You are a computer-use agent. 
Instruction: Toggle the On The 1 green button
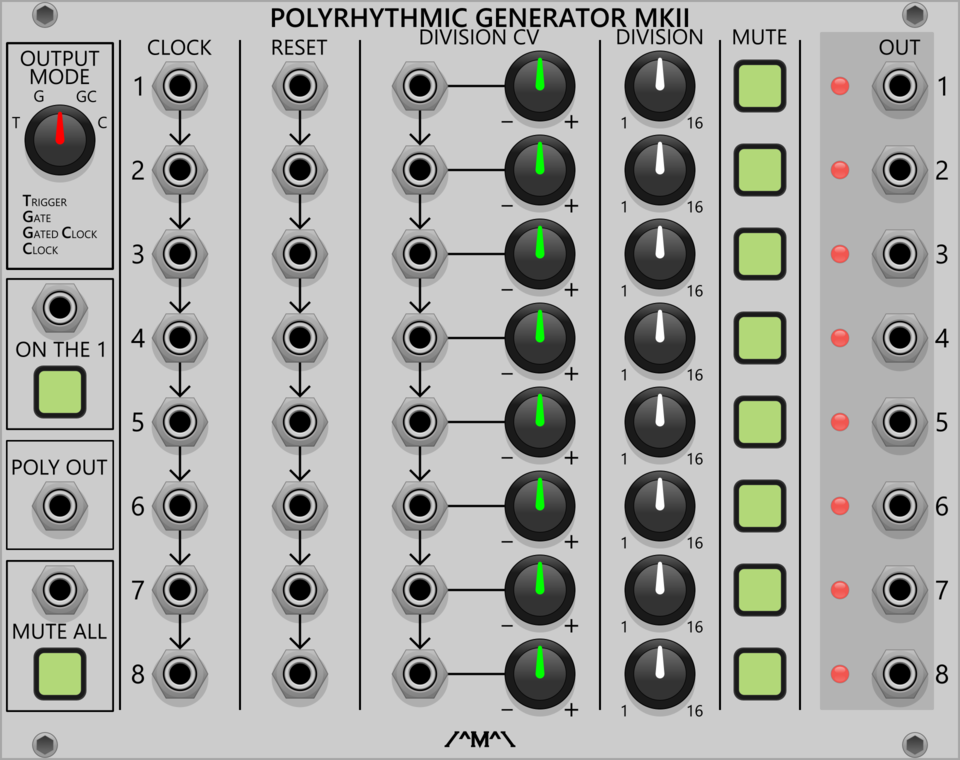click(60, 392)
